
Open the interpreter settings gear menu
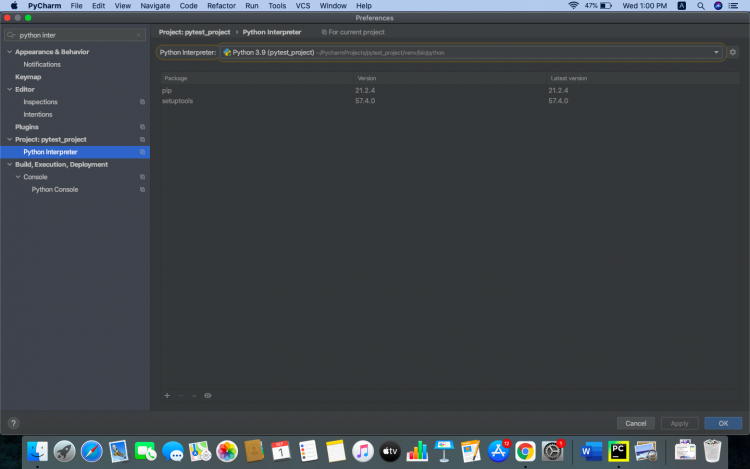pos(732,52)
